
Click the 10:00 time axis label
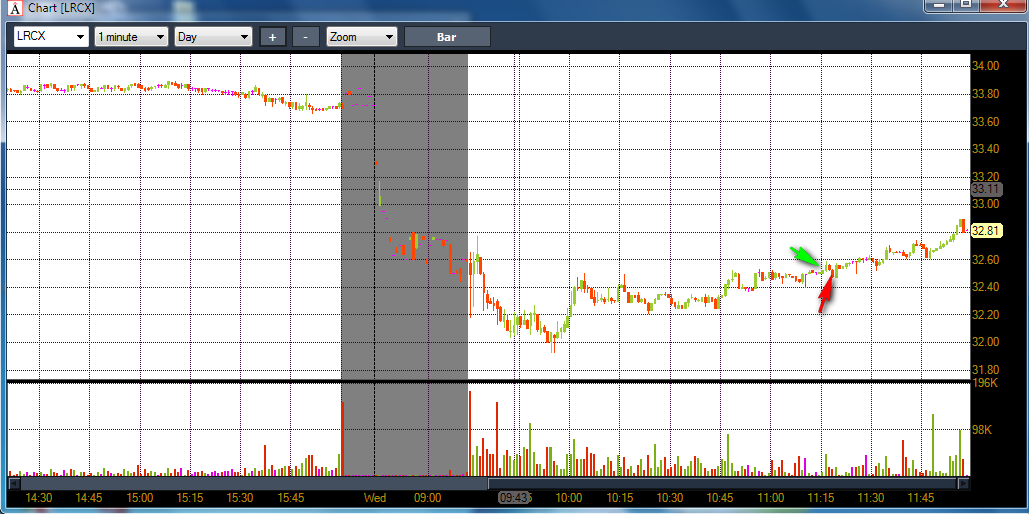(x=569, y=498)
